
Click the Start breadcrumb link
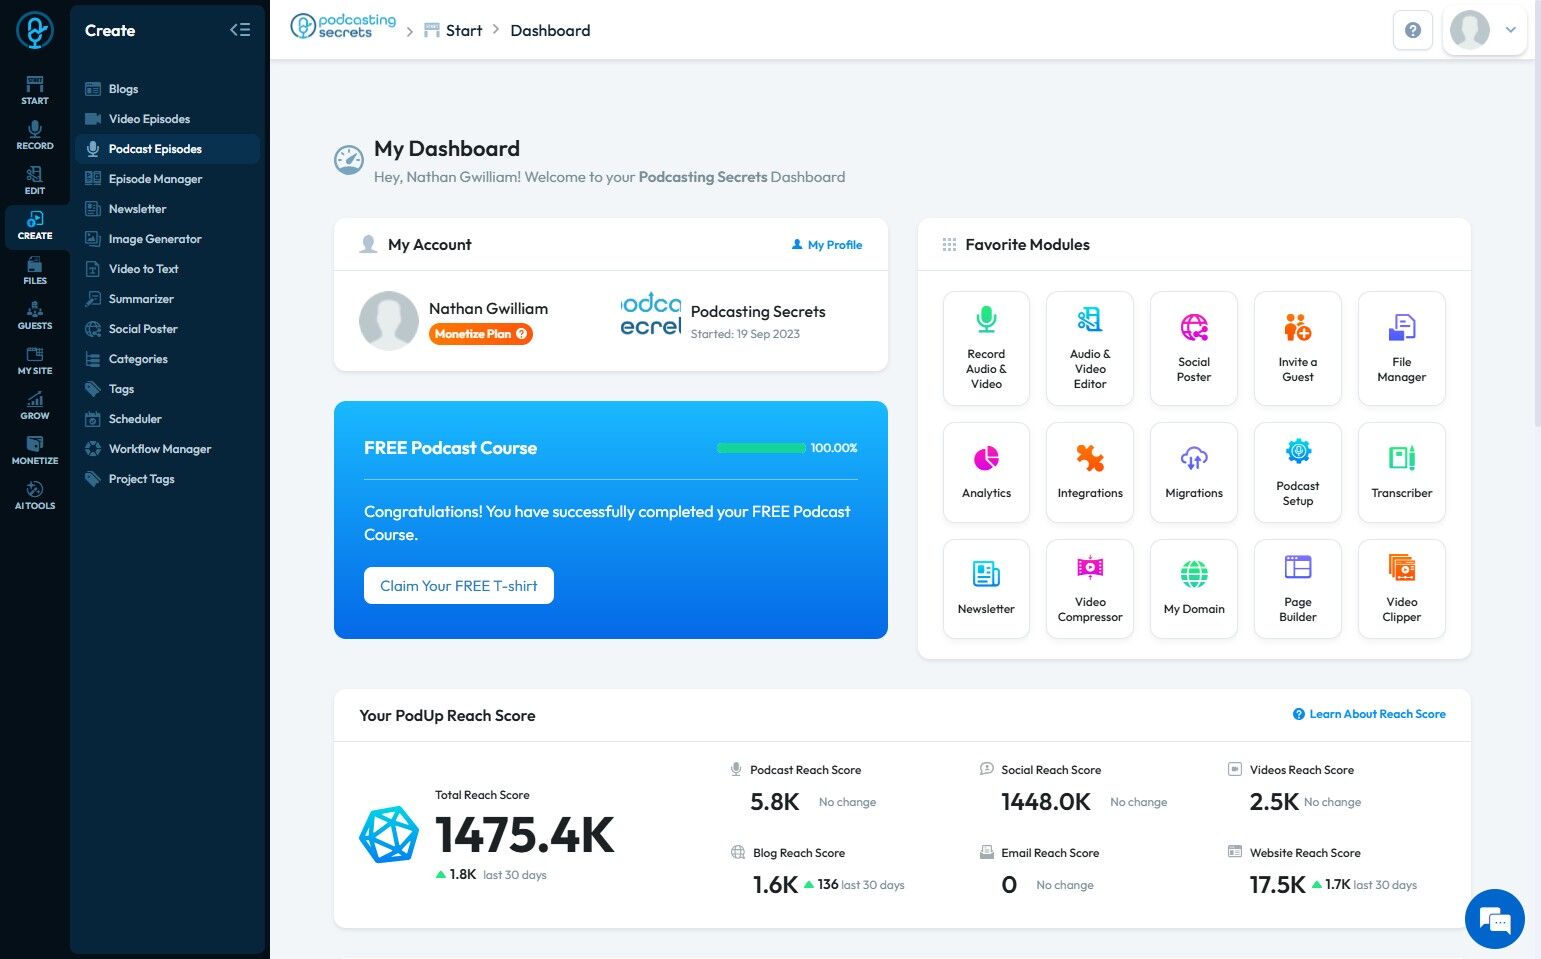click(x=453, y=30)
